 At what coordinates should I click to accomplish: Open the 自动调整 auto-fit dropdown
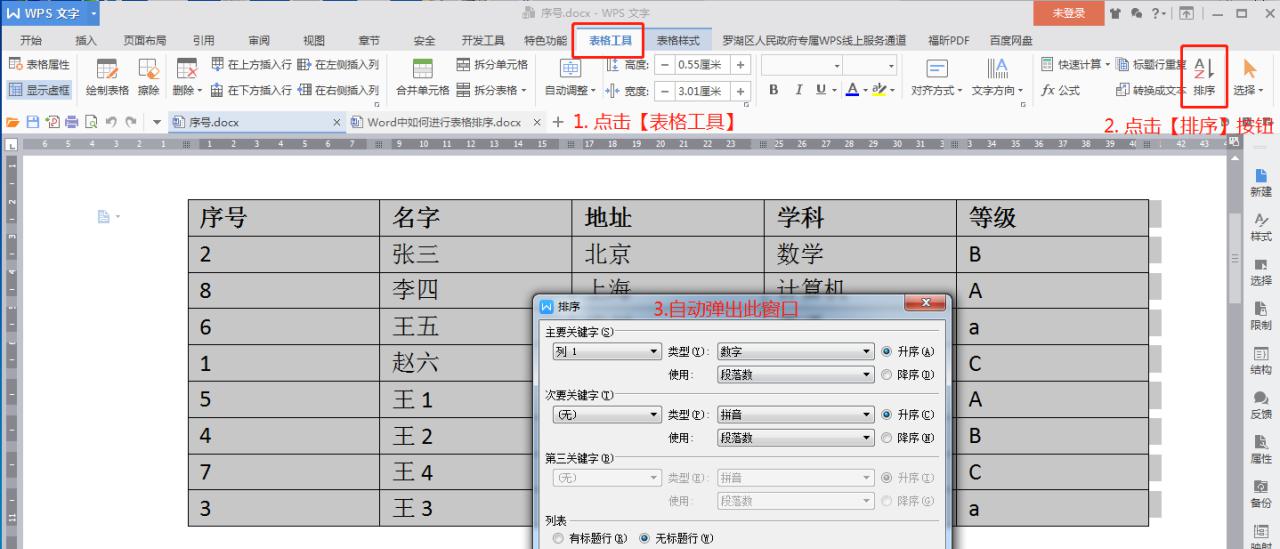[x=570, y=77]
